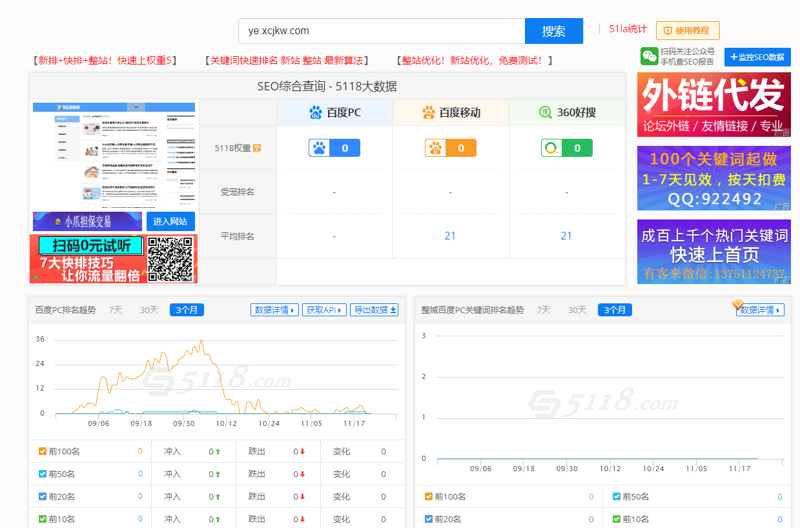Viewport: 800px width, 528px height.
Task: Click the WeChat icon near 扫码关注公众号
Action: click(649, 56)
